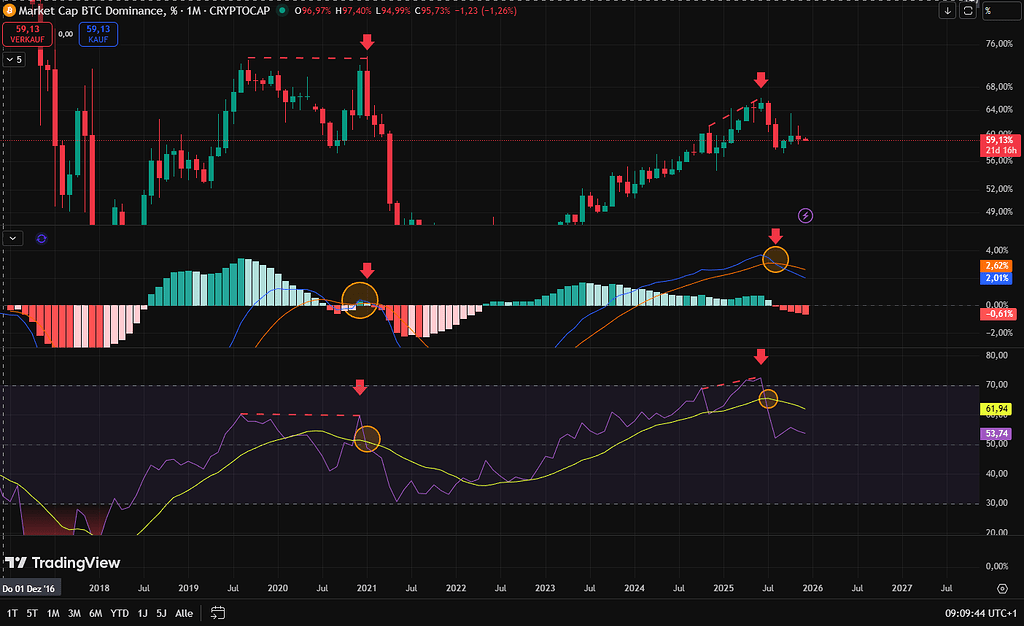The width and height of the screenshot is (1024, 626).
Task: Click the download arrow icon top right
Action: click(x=947, y=11)
